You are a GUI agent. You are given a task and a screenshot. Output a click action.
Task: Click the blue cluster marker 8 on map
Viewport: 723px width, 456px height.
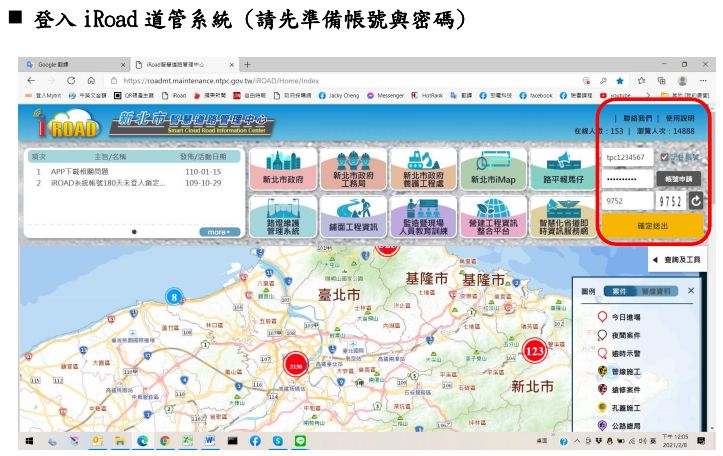pyautogui.click(x=174, y=297)
